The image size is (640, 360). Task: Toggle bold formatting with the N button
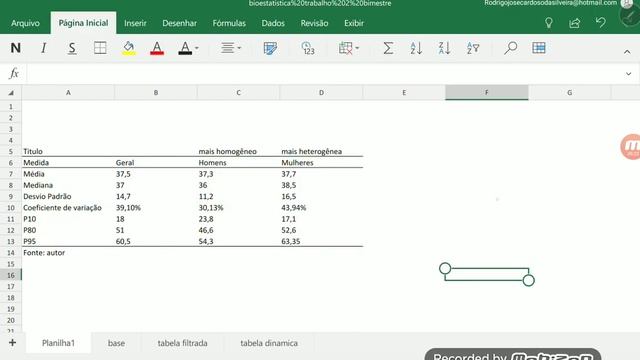click(x=16, y=48)
